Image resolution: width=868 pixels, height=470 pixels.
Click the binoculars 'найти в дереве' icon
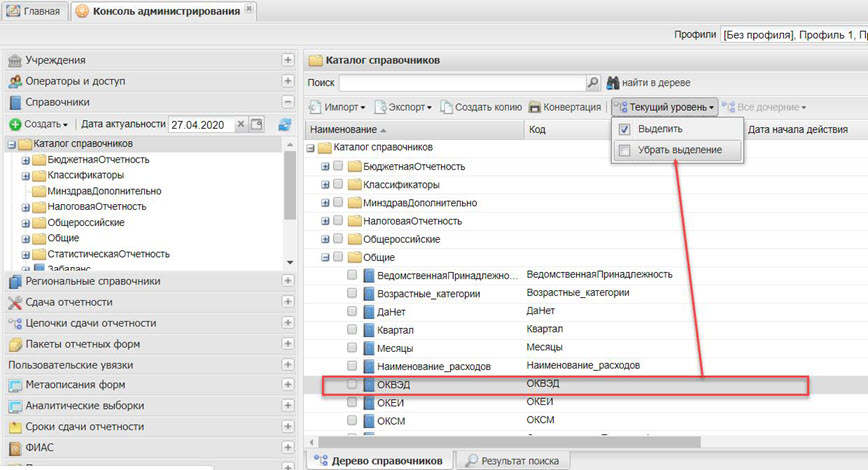click(x=613, y=83)
